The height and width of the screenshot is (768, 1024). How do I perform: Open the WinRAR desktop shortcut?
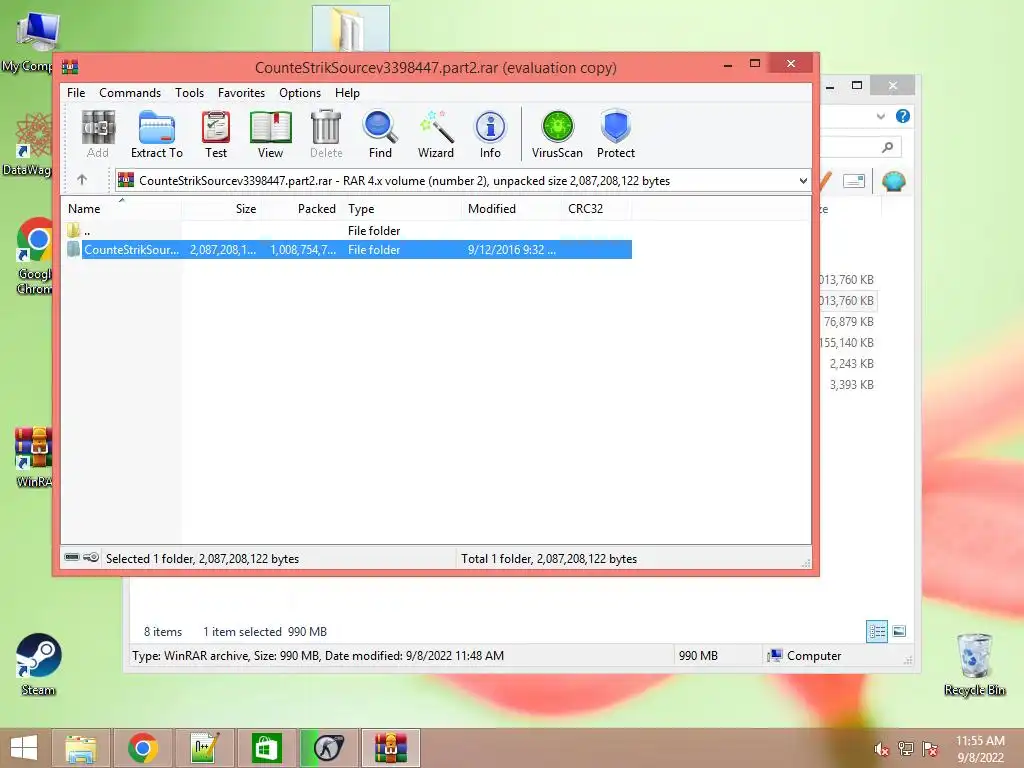[x=33, y=457]
